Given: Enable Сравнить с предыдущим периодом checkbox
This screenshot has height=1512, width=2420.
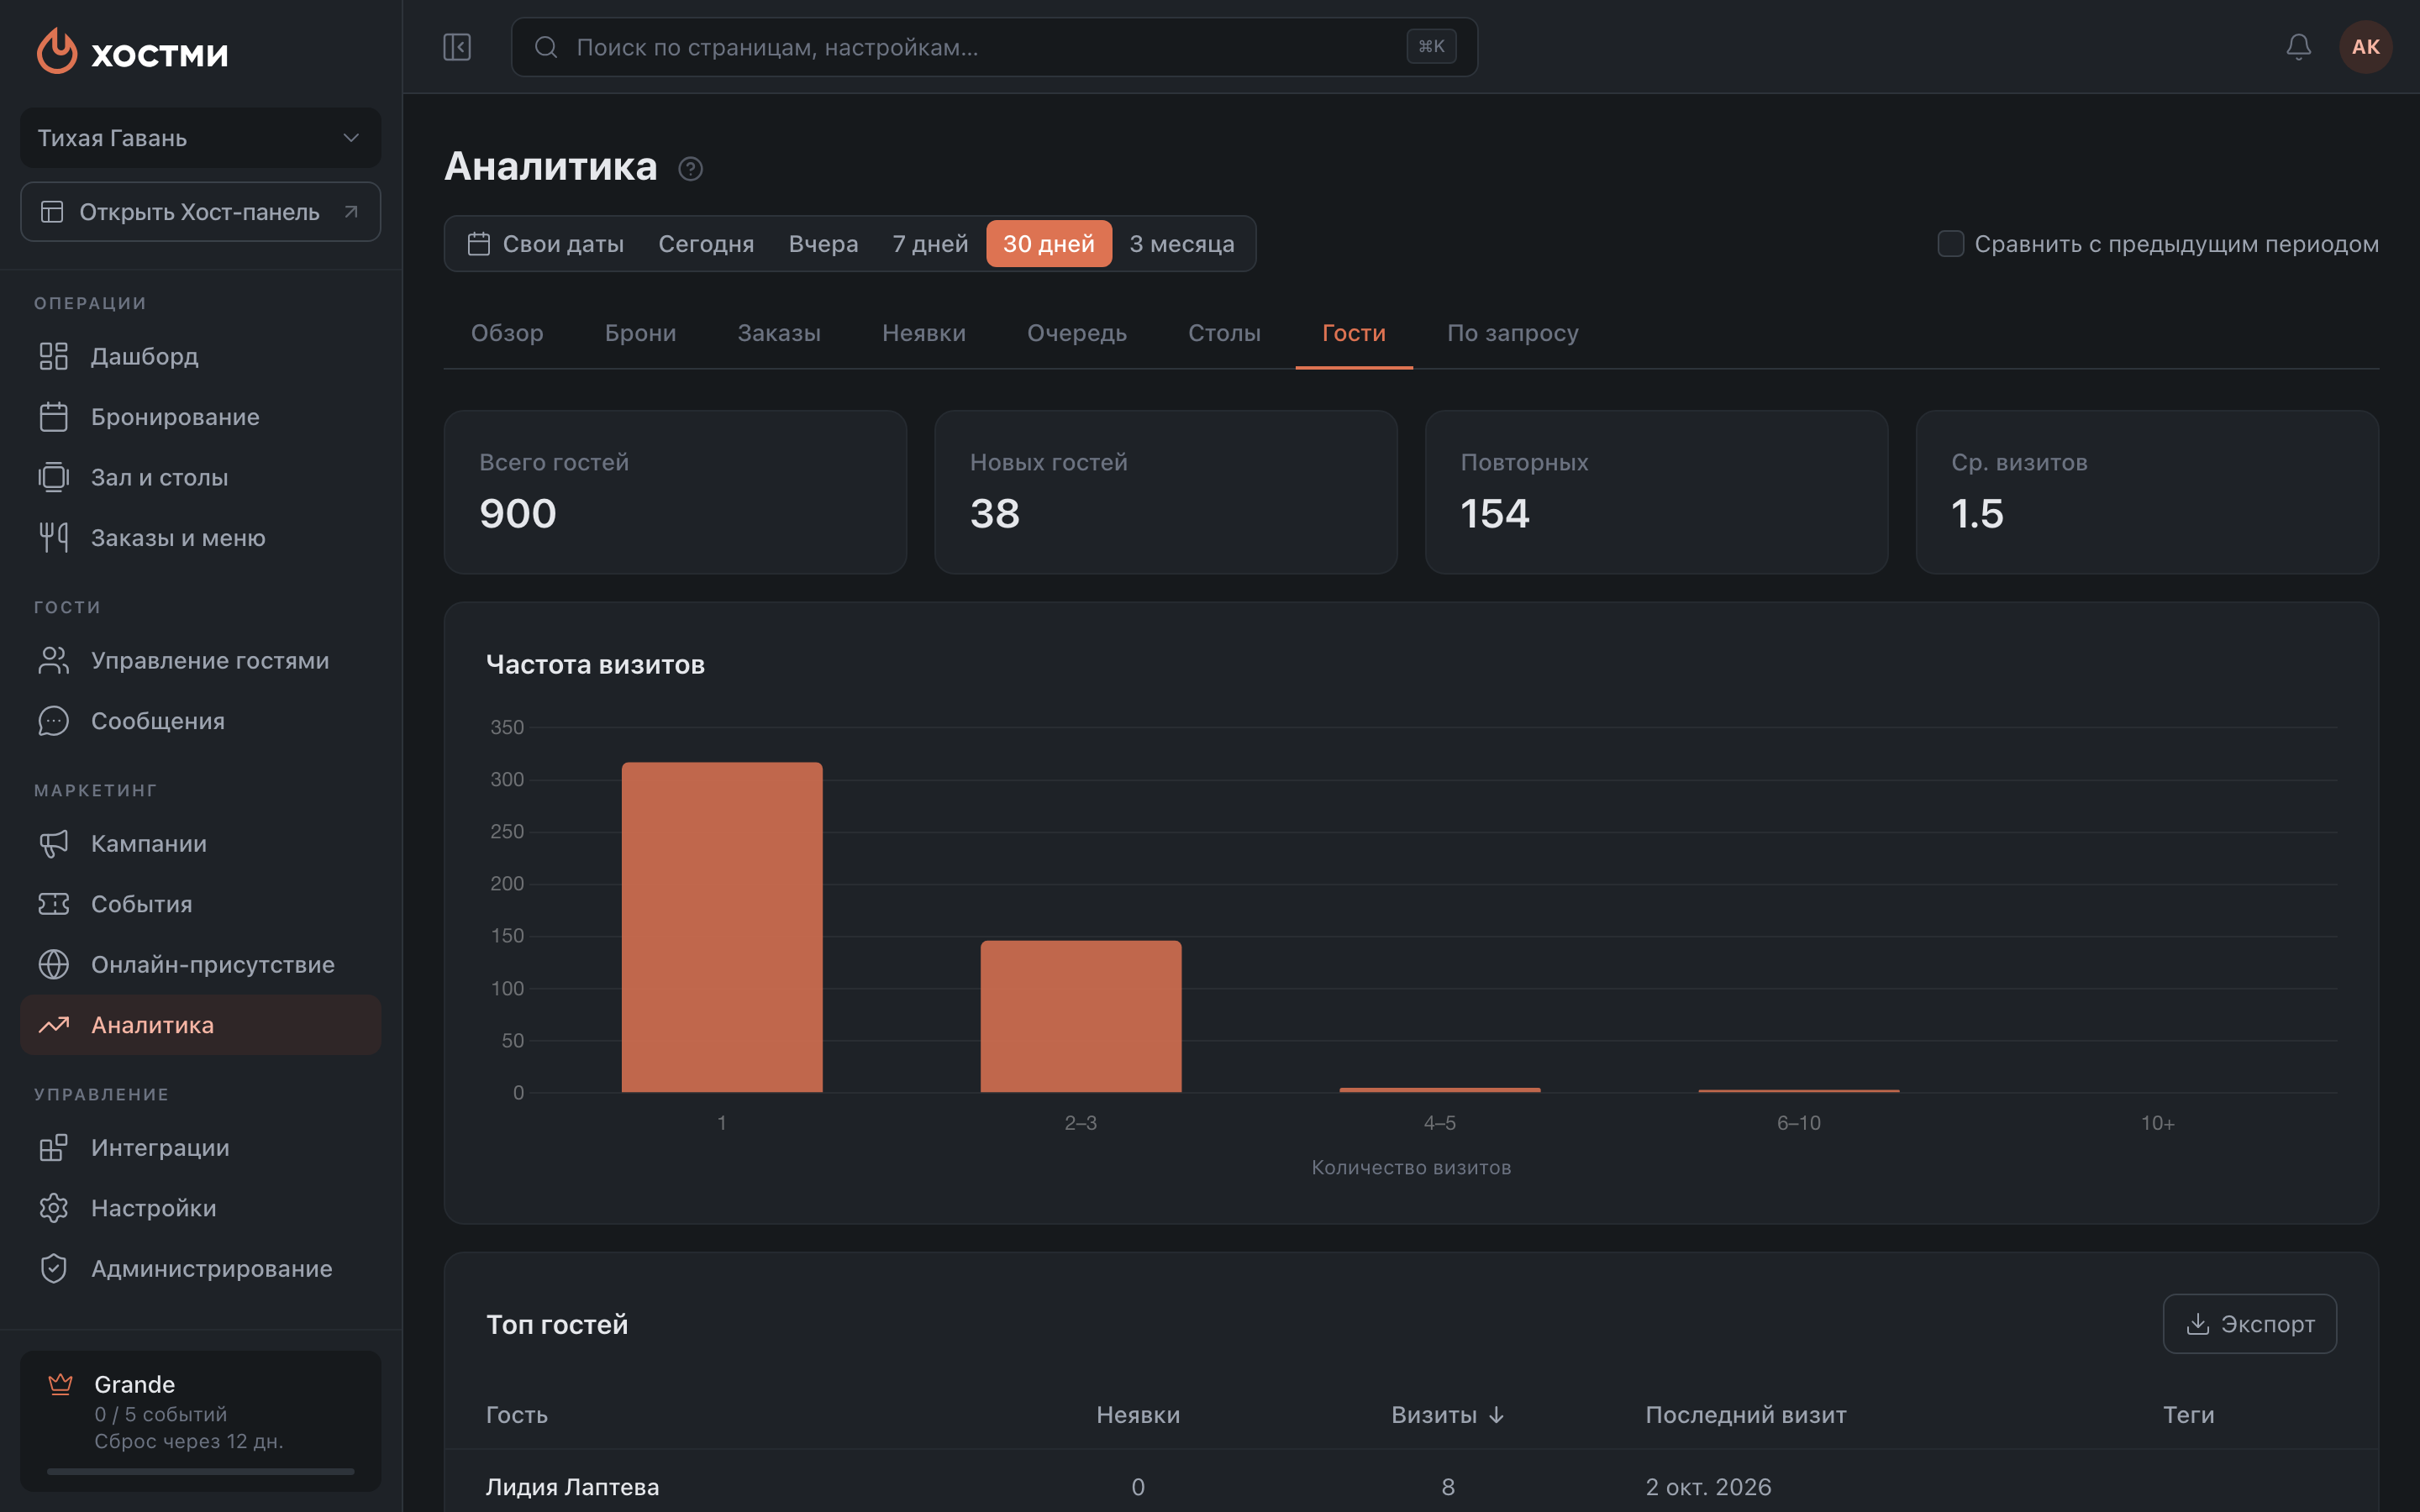Looking at the screenshot, I should [x=1950, y=244].
